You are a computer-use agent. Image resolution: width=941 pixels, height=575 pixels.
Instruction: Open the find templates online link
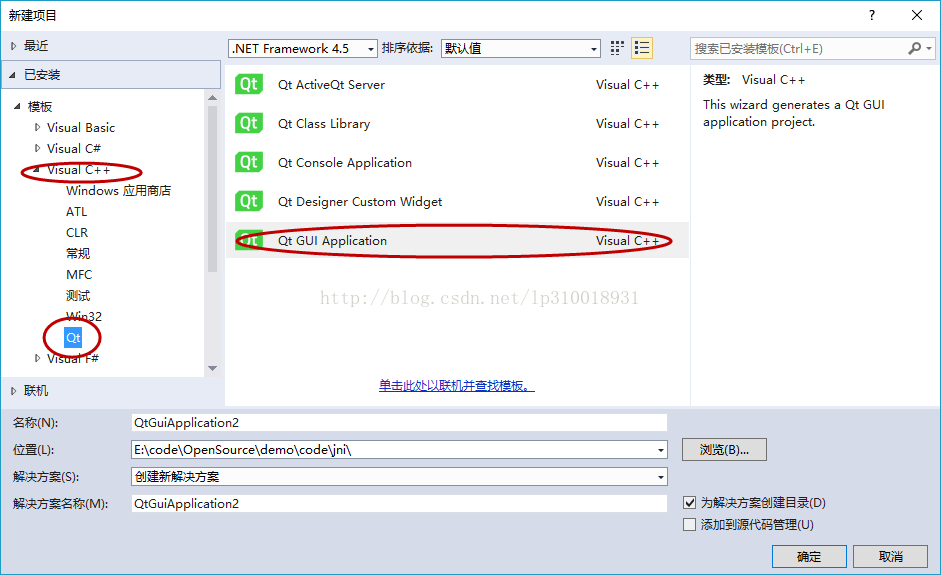(x=457, y=385)
